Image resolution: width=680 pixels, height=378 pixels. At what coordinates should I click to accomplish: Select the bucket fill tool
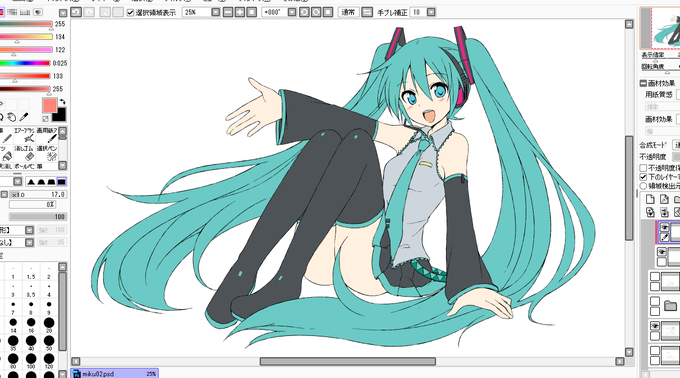6,153
